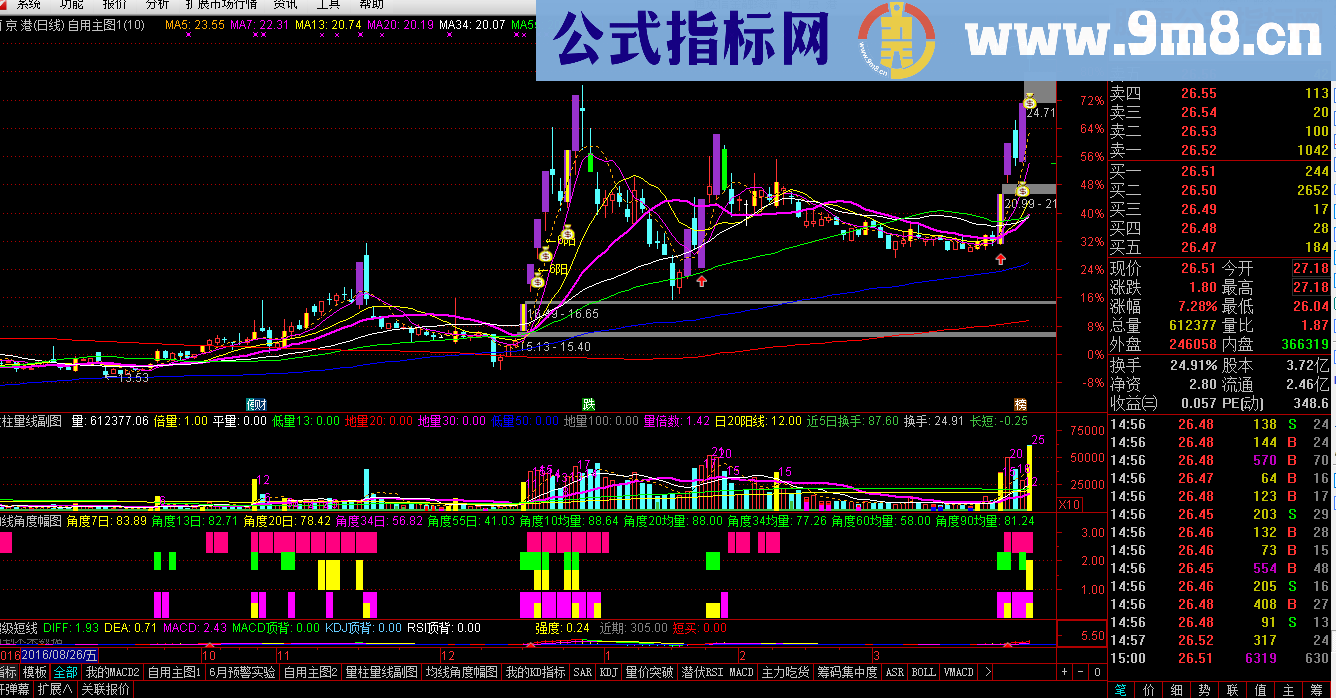The width and height of the screenshot is (1336, 698).
Task: Open the 筹 (chip distribution) icon
Action: coord(1316,689)
